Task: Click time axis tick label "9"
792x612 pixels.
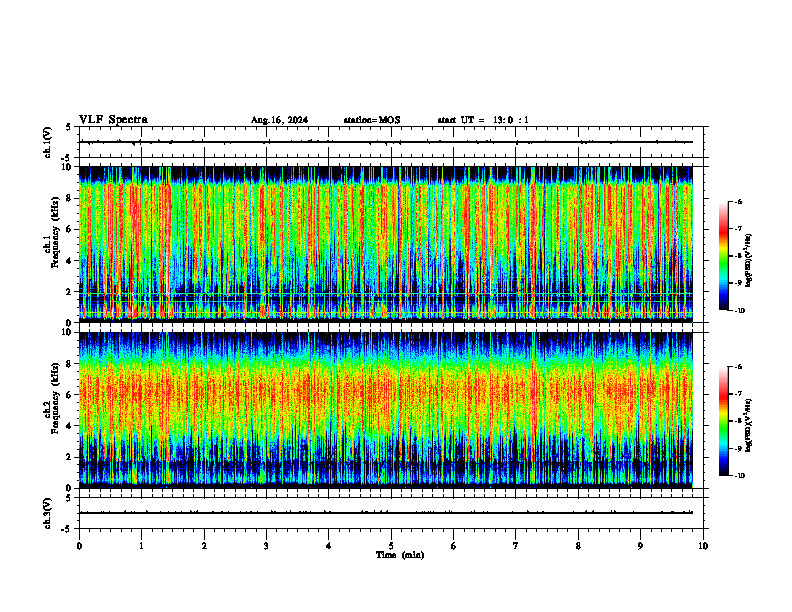Action: 640,546
